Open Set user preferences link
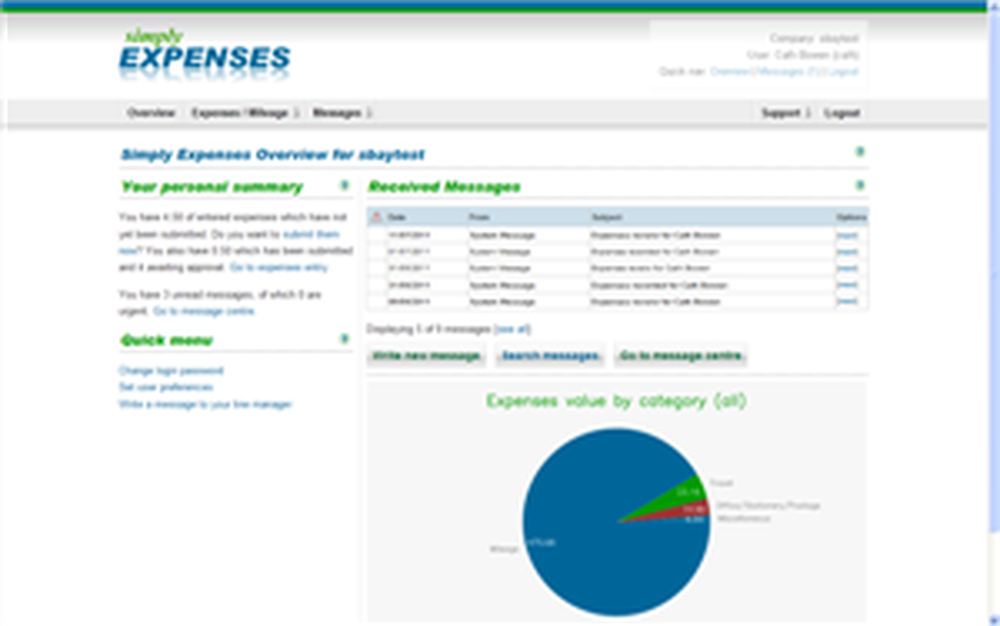 166,387
